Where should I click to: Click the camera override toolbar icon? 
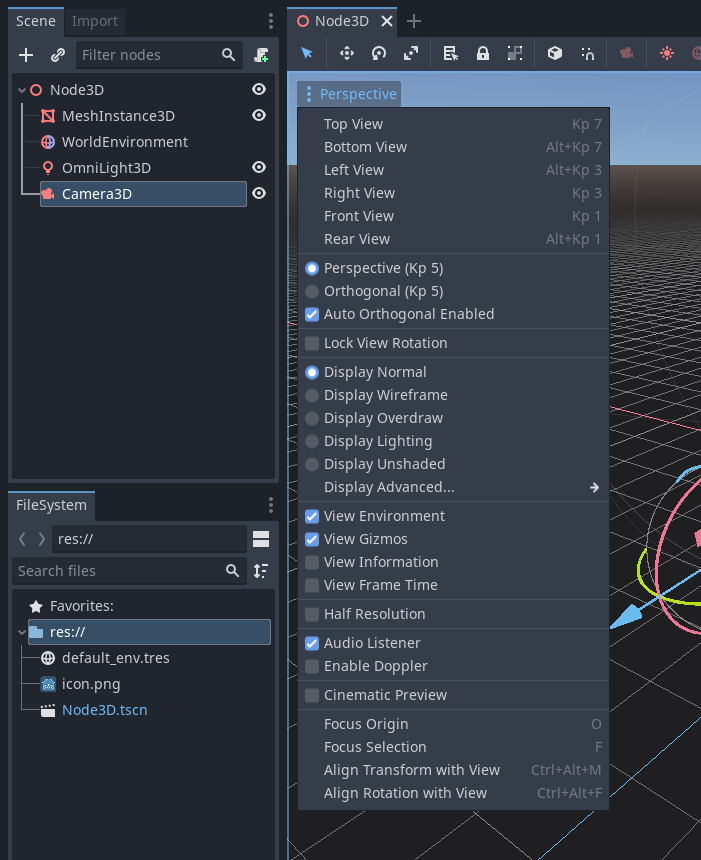626,53
